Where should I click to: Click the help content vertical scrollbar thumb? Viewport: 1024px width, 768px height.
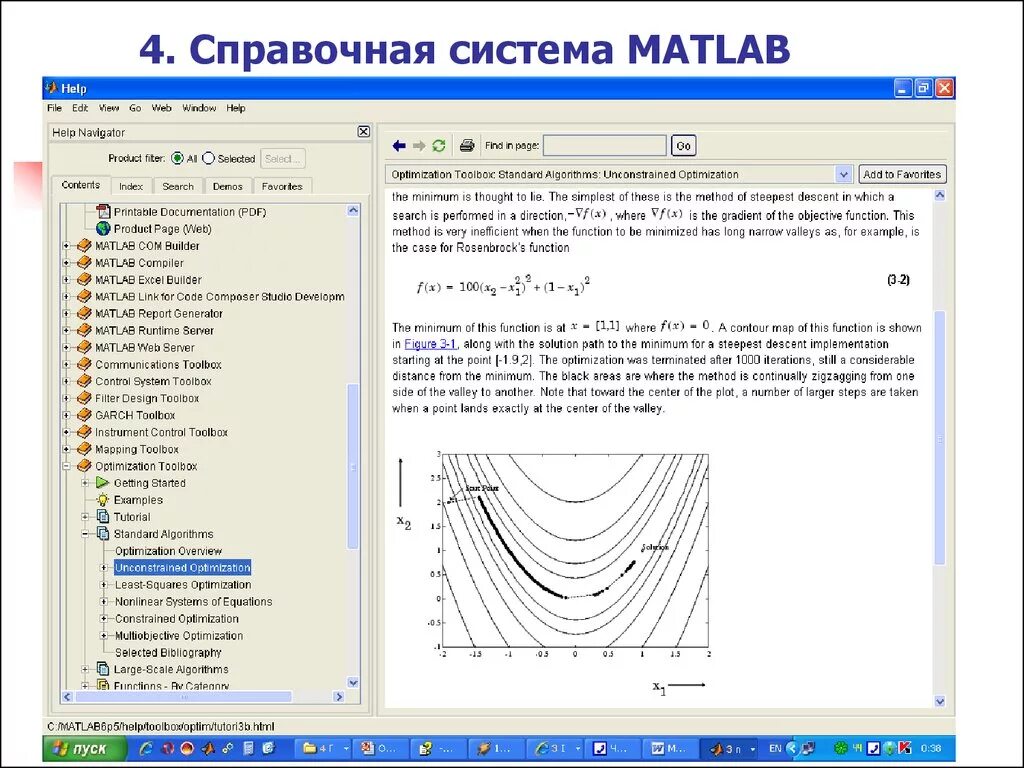940,438
